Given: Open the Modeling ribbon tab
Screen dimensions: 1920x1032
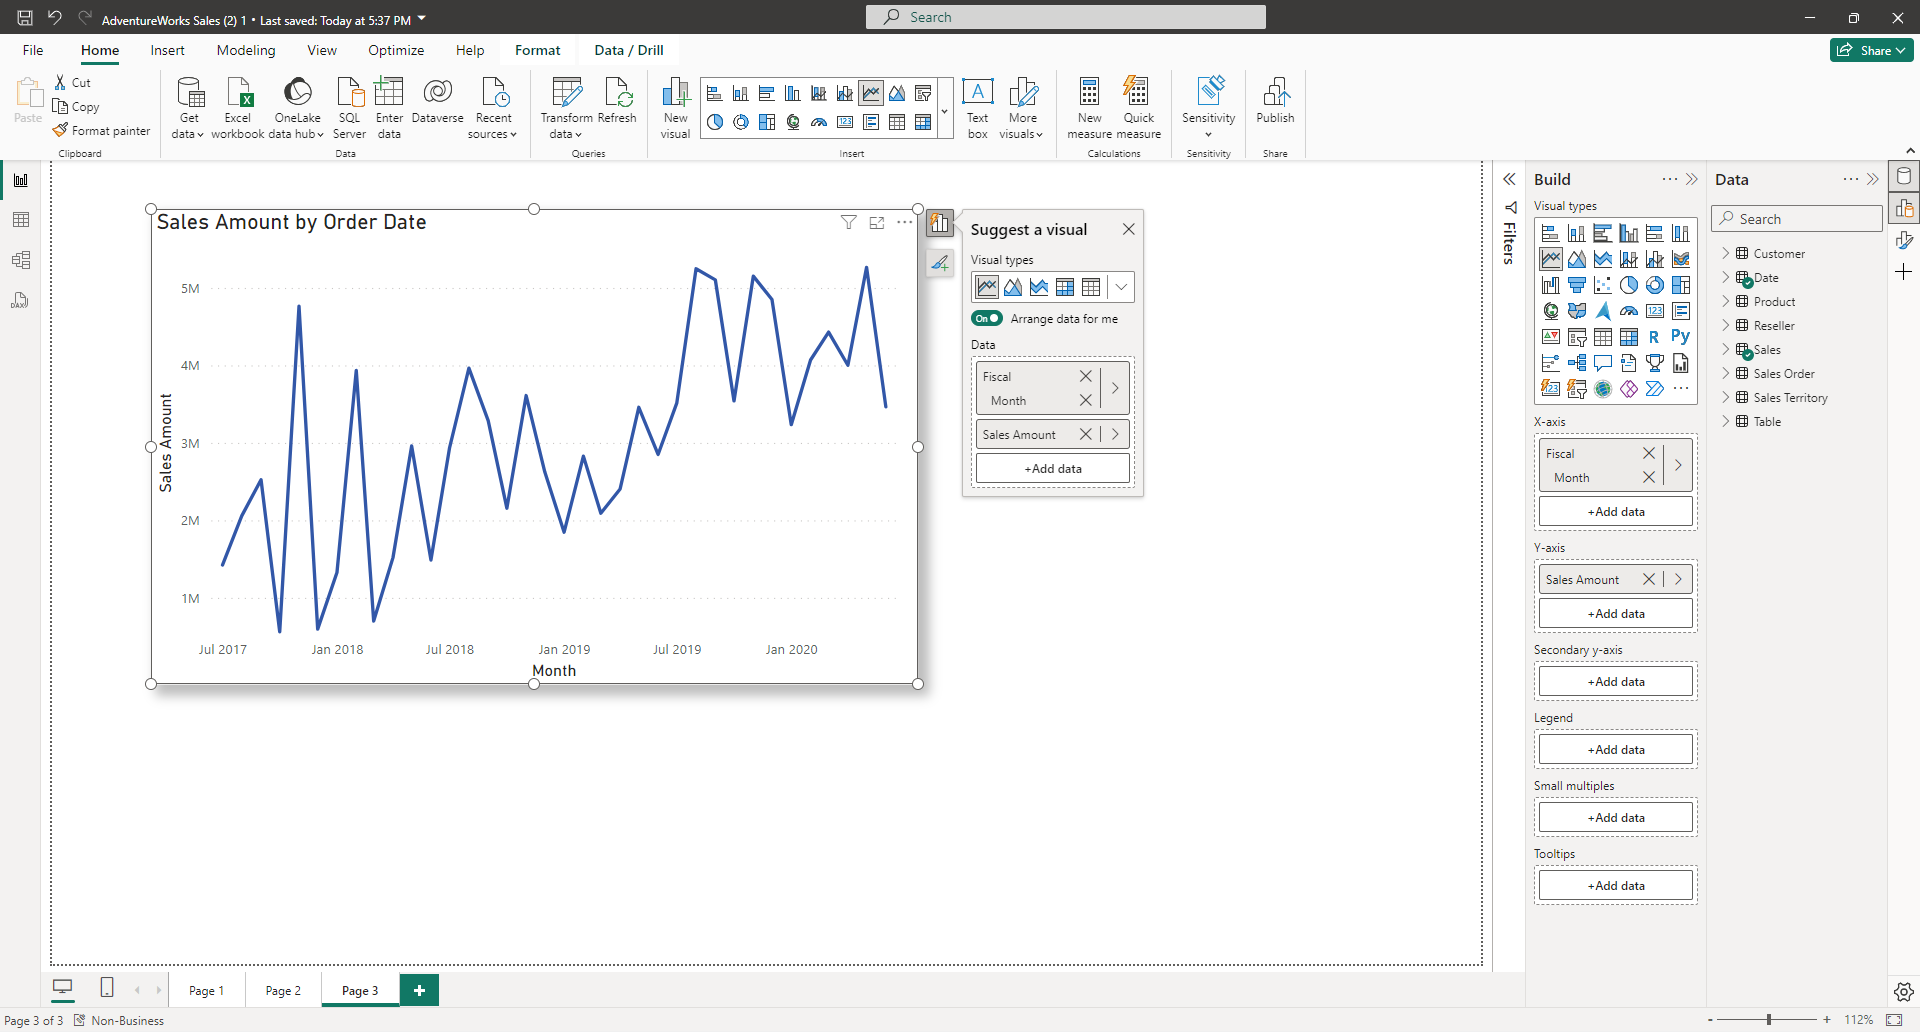Looking at the screenshot, I should [x=246, y=50].
